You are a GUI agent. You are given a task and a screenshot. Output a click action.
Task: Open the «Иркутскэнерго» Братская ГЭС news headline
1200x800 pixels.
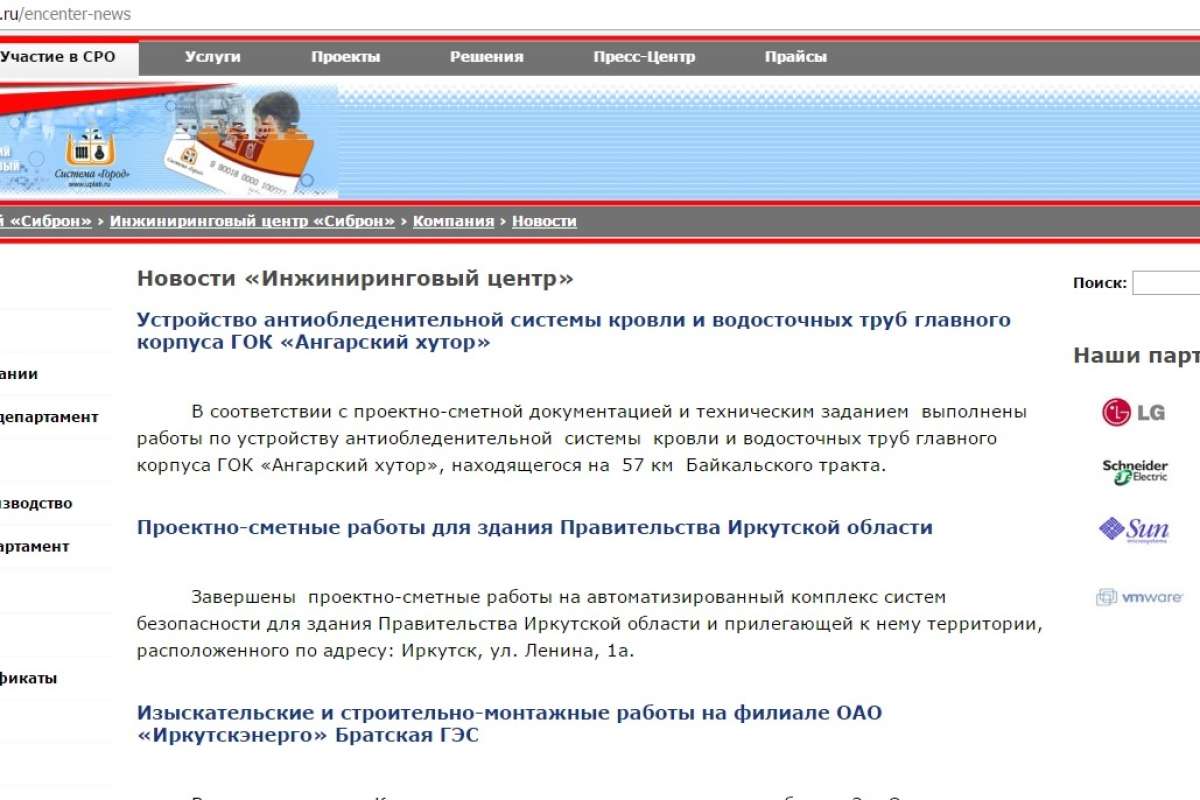click(x=509, y=724)
